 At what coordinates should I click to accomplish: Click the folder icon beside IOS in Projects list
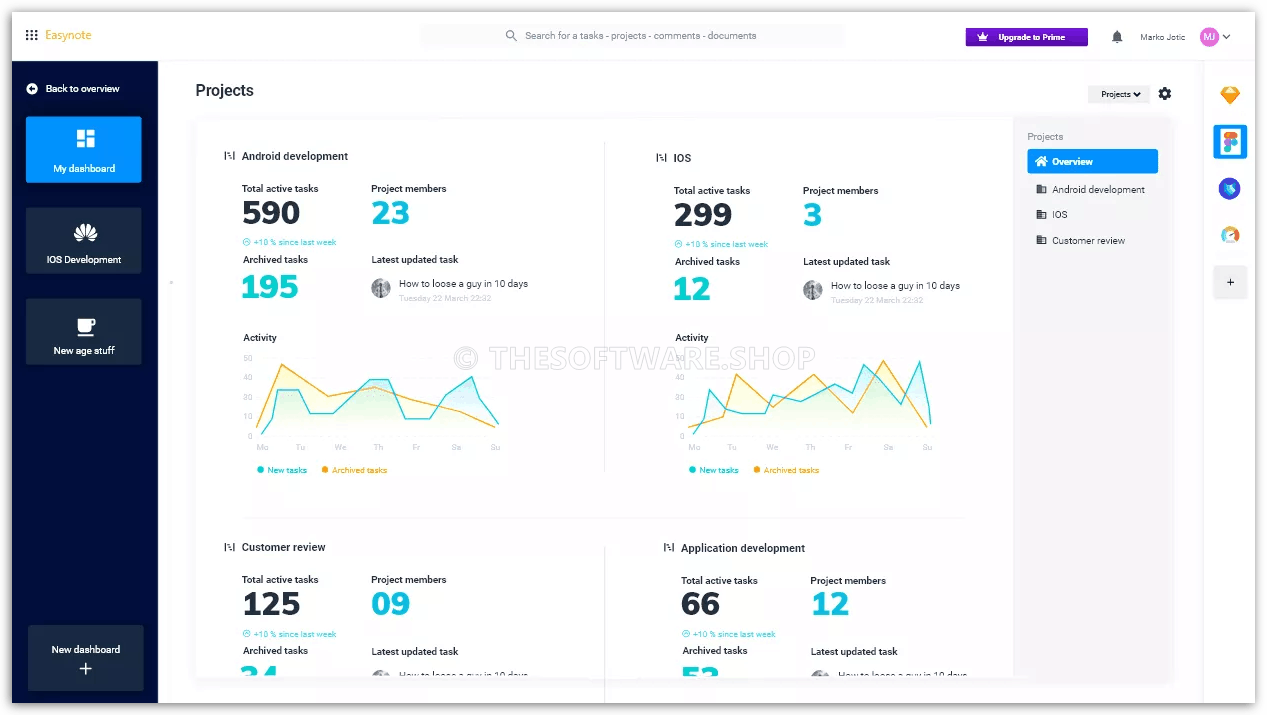[1041, 214]
